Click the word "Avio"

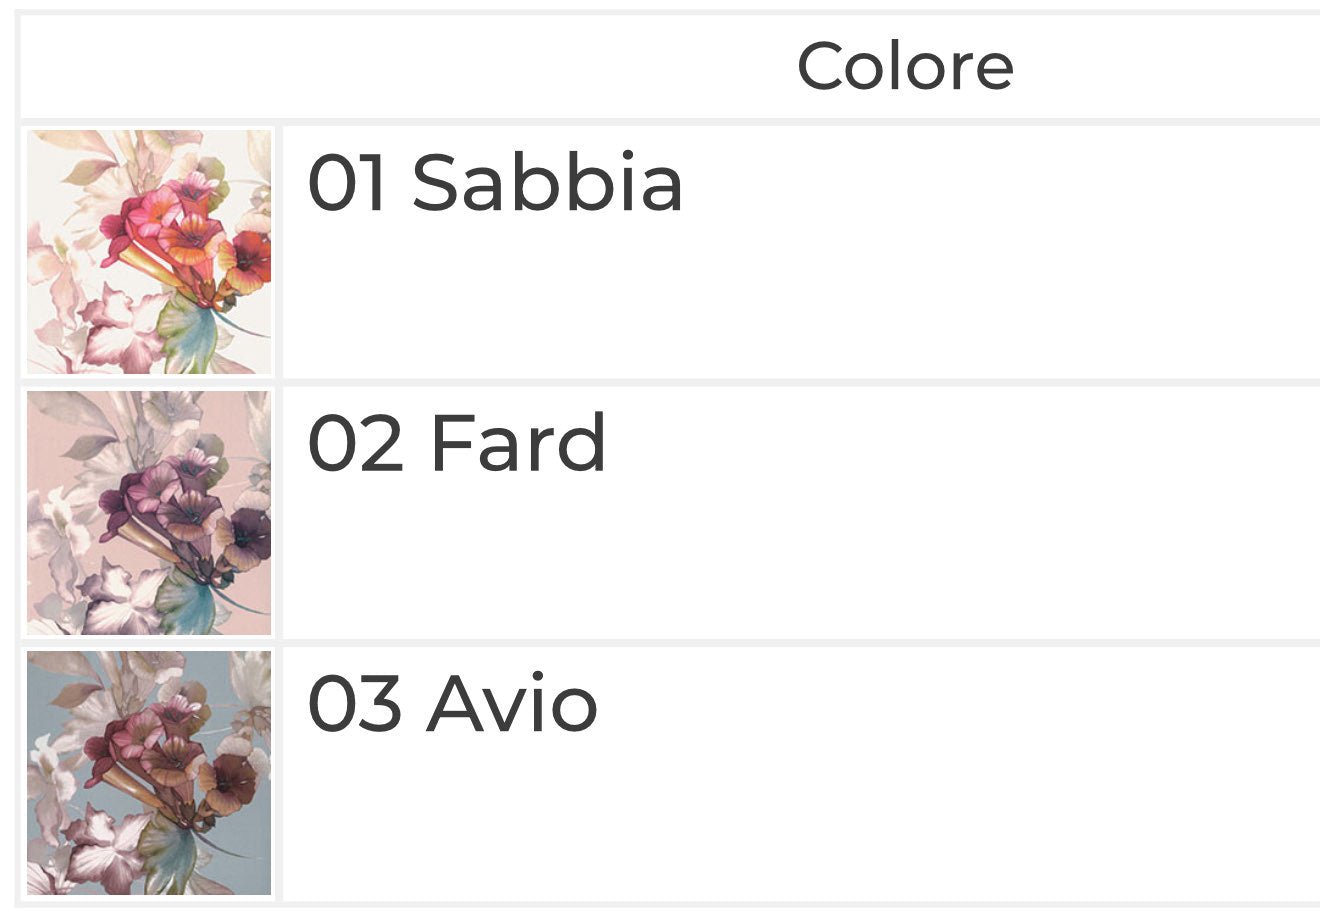pyautogui.click(x=512, y=704)
